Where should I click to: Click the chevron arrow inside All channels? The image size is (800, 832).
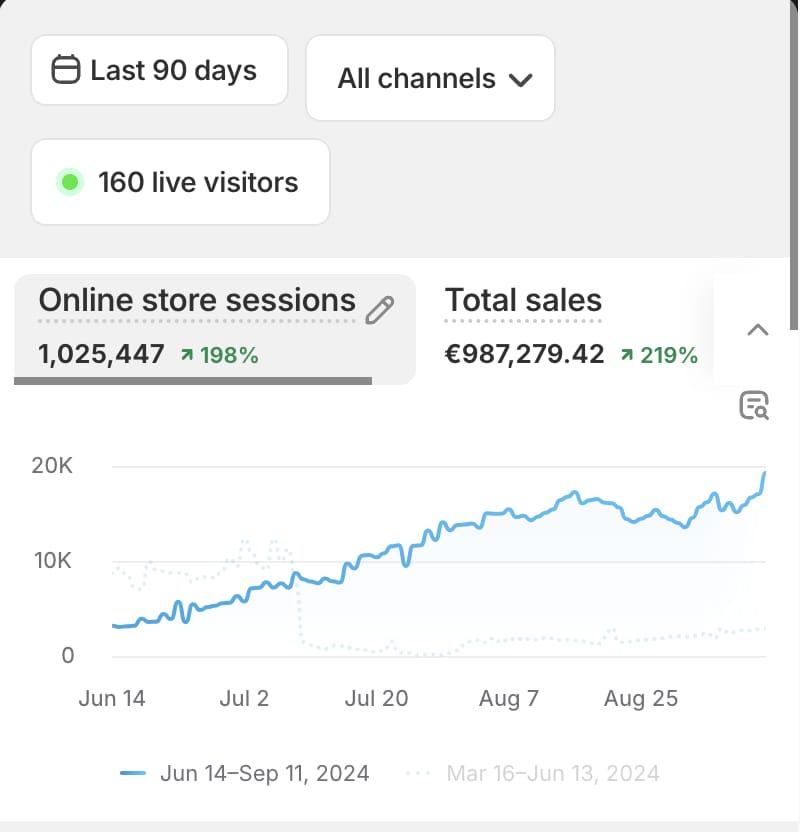point(523,78)
